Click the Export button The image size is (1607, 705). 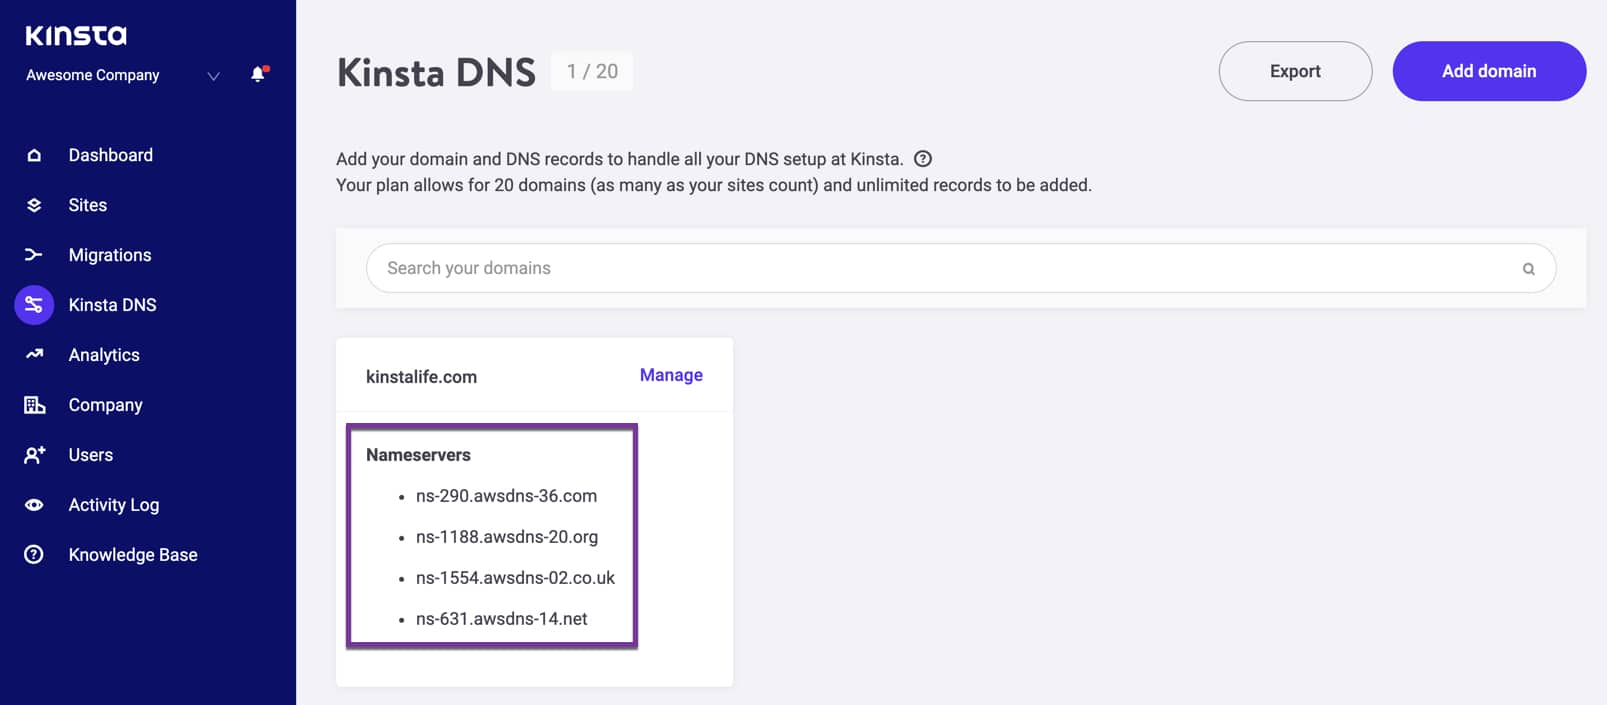[x=1295, y=71]
